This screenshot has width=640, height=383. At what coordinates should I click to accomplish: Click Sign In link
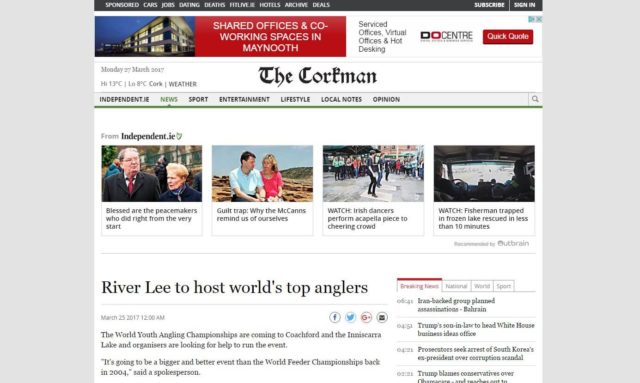click(x=524, y=5)
